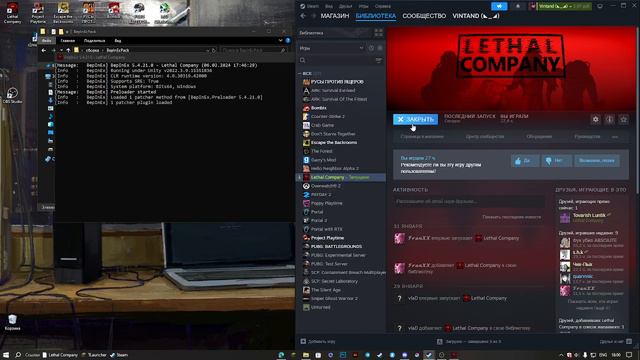The height and width of the screenshot is (360, 640).
Task: Select Escape the Backrooms in the library
Action: click(333, 142)
